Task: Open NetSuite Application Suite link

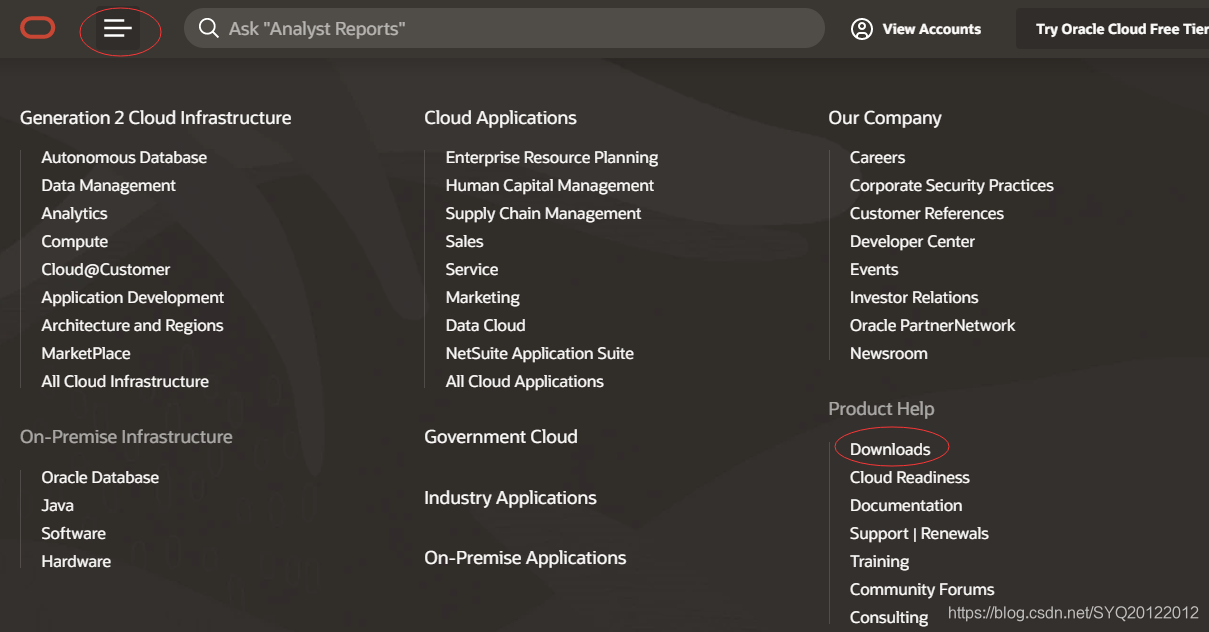Action: [540, 353]
